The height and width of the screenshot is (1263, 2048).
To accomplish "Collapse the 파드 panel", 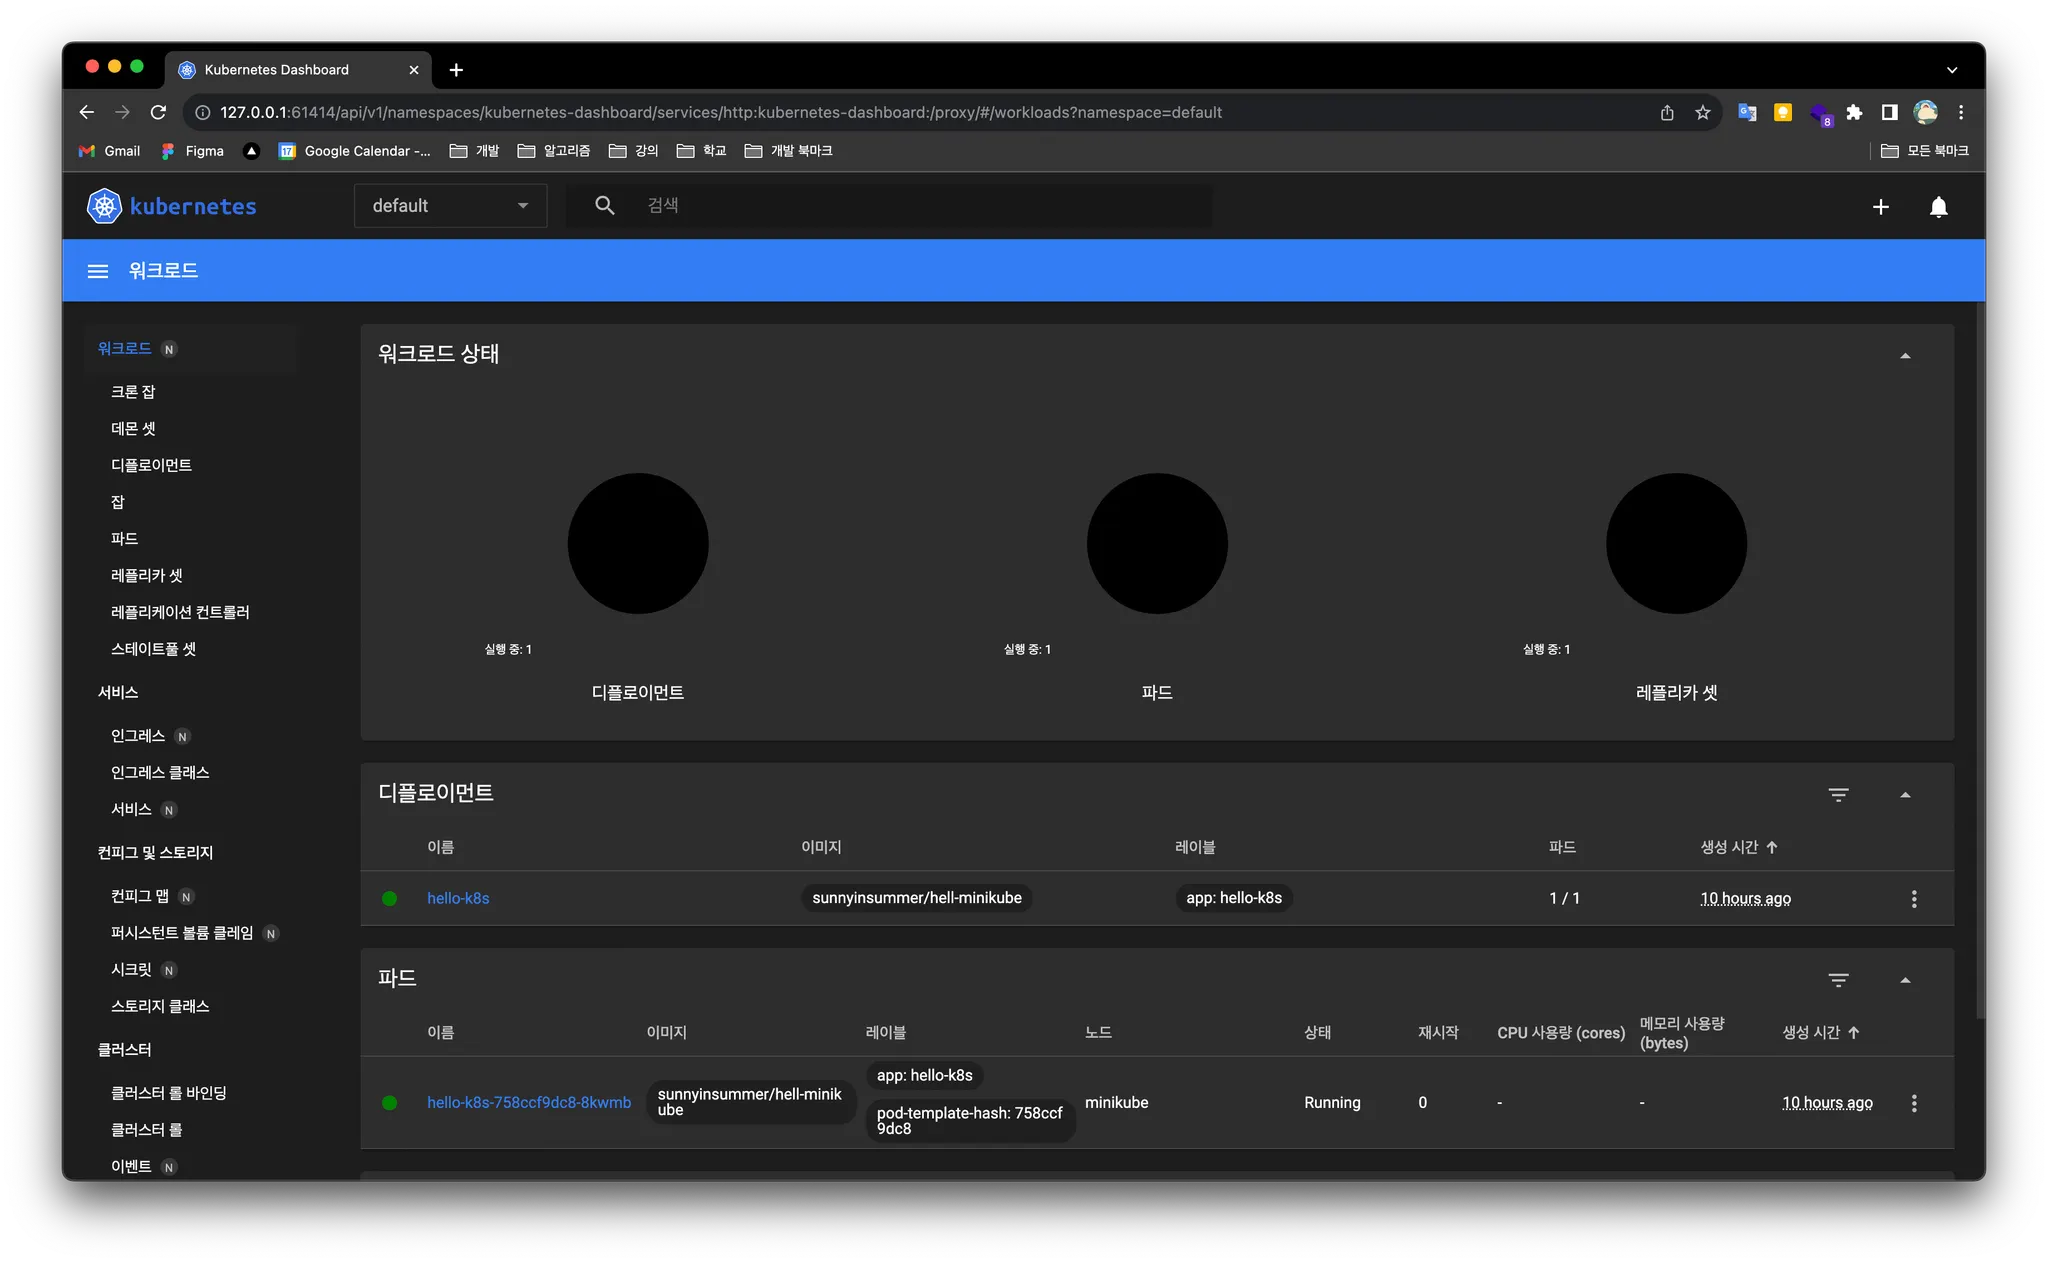I will coord(1905,980).
